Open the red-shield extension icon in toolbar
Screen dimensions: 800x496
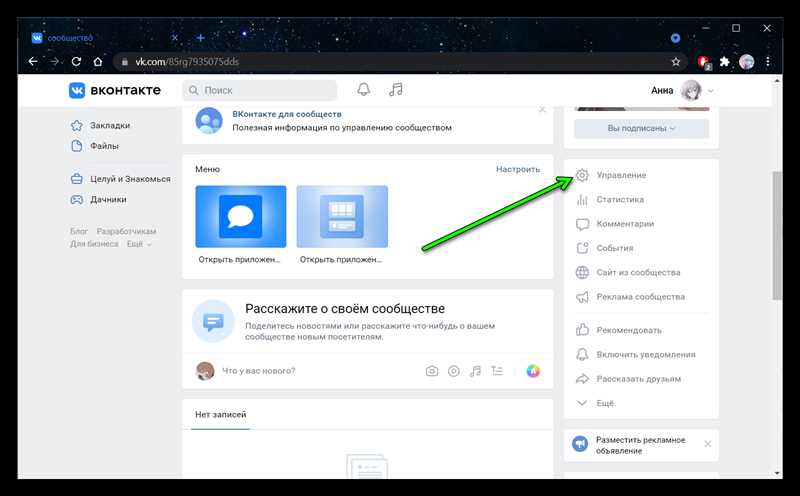[705, 62]
